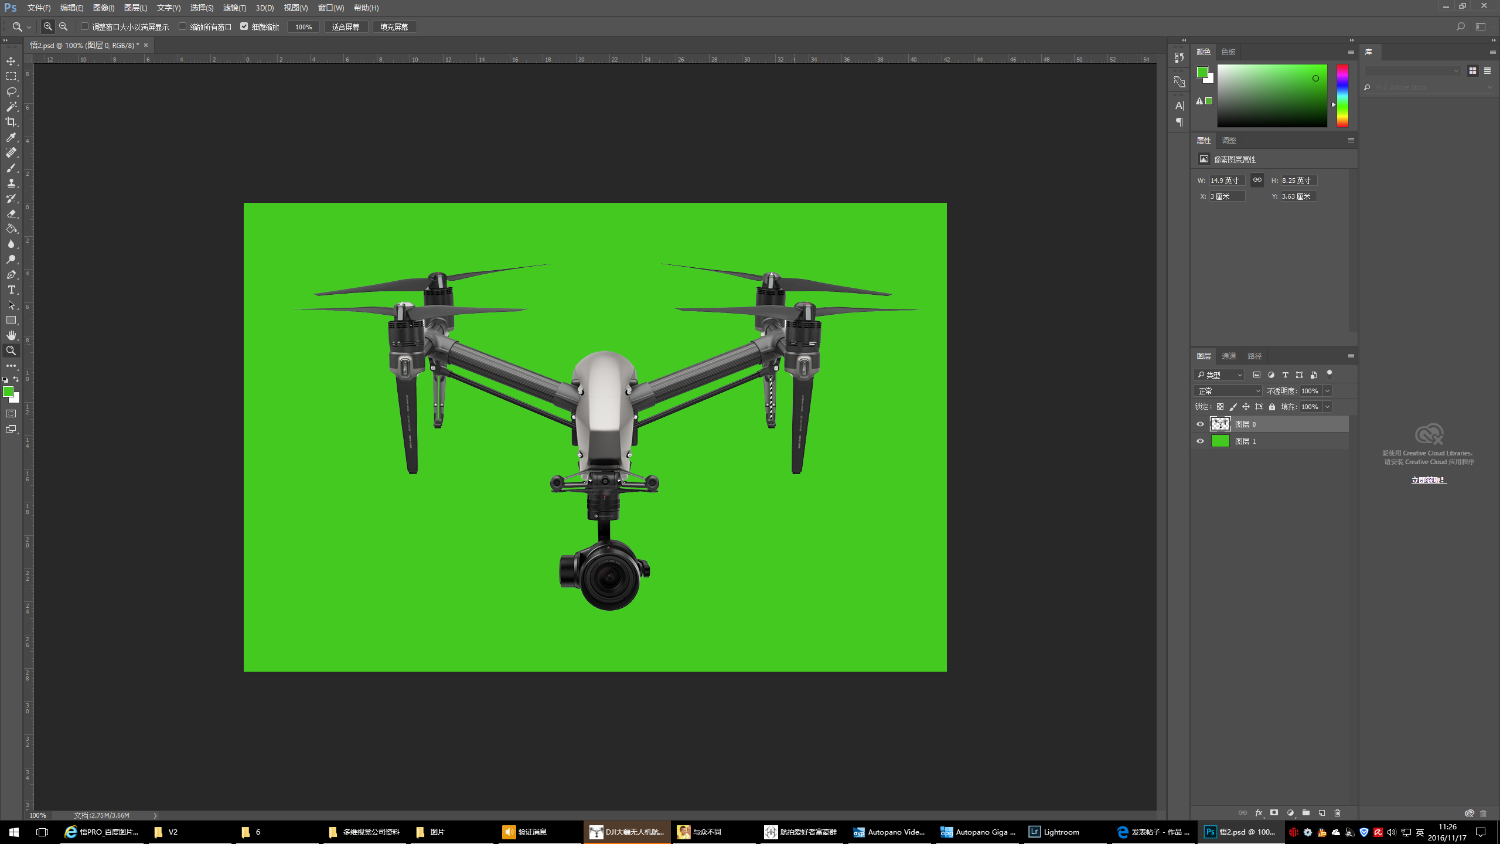
Task: Select the History Brush tool
Action: tap(11, 199)
